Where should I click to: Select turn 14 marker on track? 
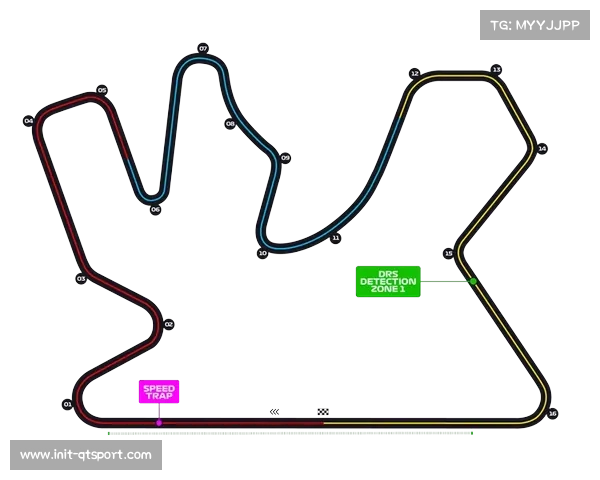click(542, 148)
